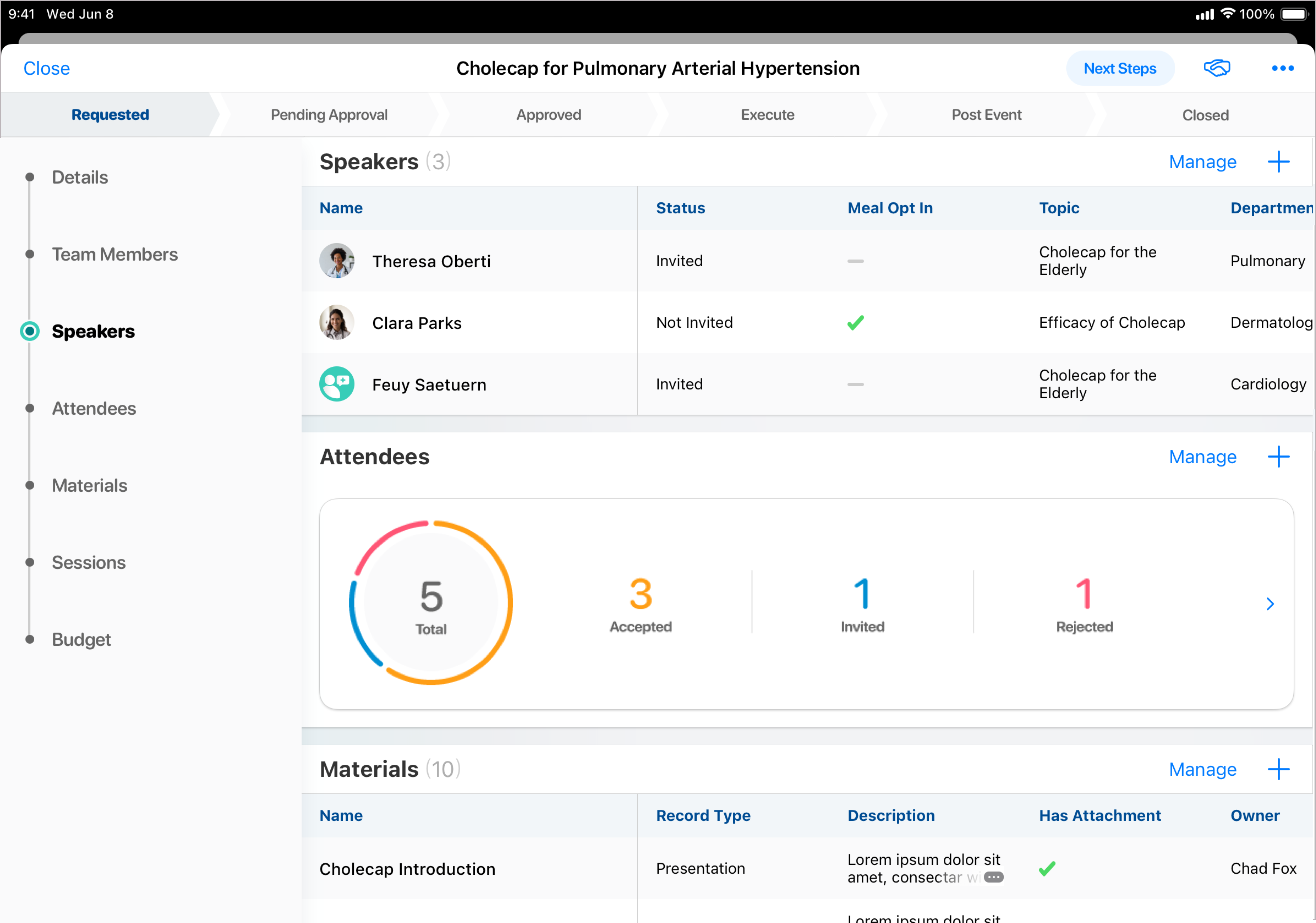Expand truncated description ellipsis for Cholecap Introduction
The image size is (1316, 923).
point(993,877)
